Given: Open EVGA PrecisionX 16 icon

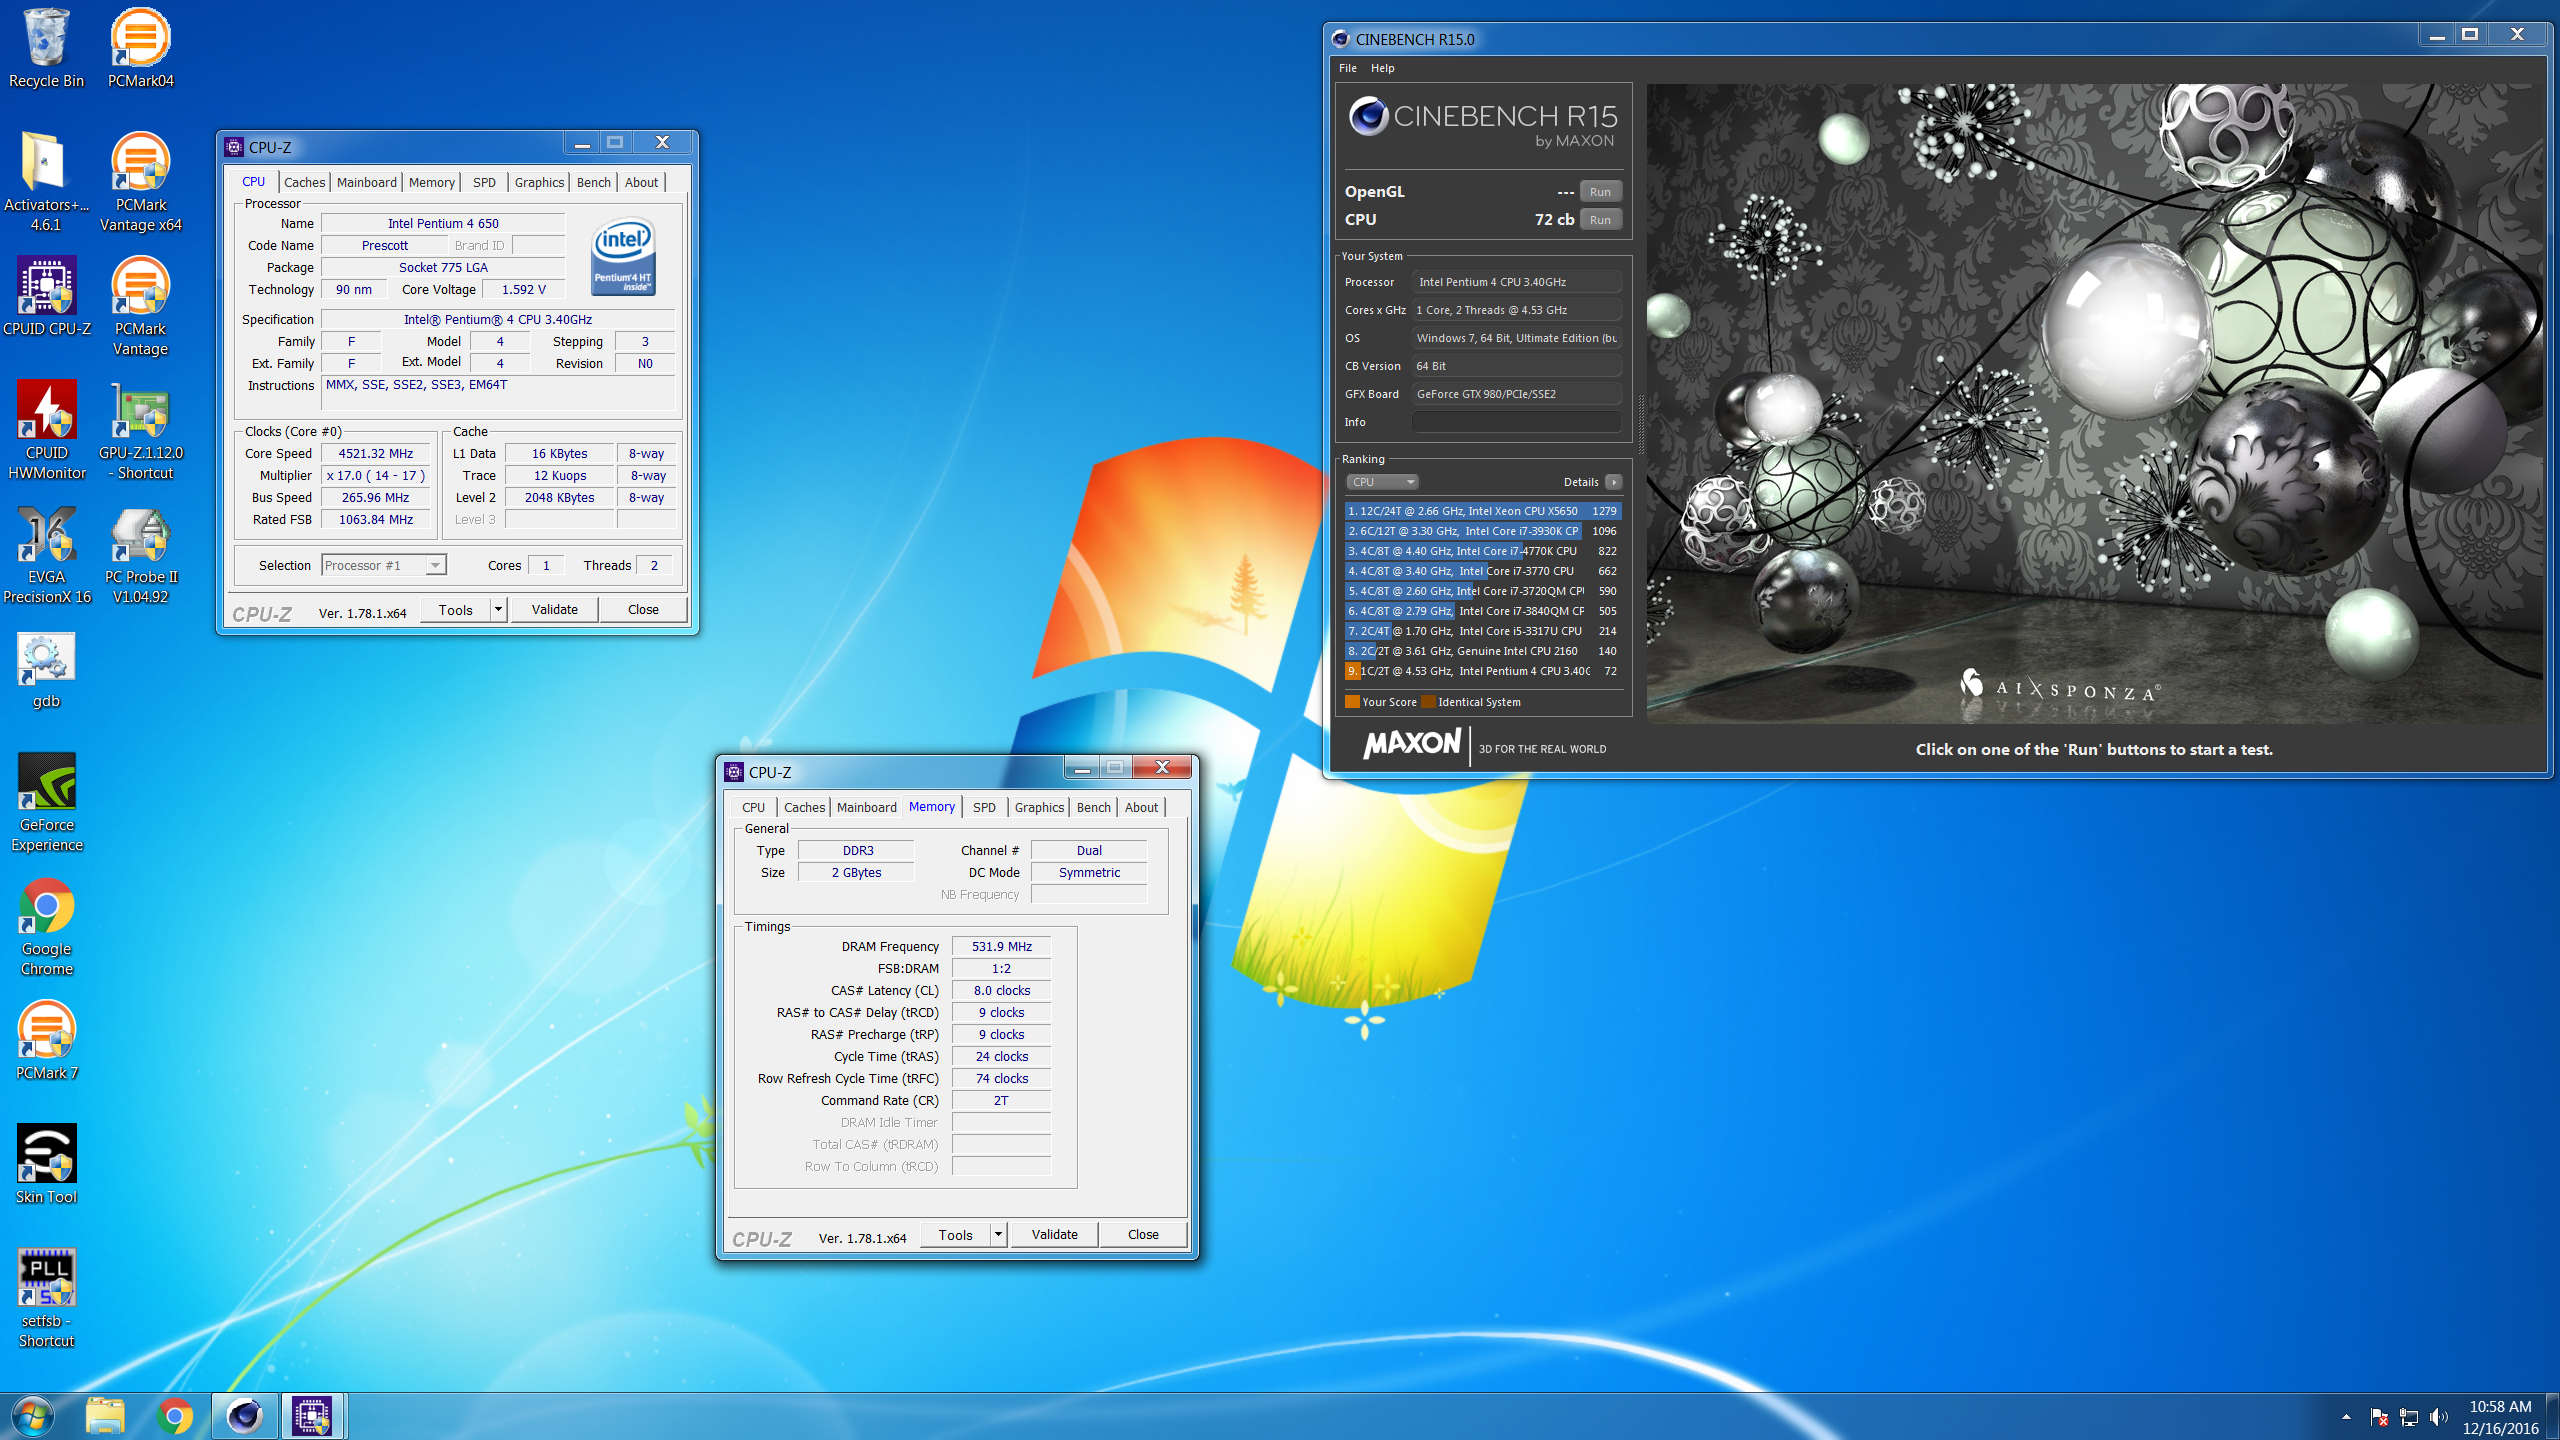Looking at the screenshot, I should [x=46, y=554].
